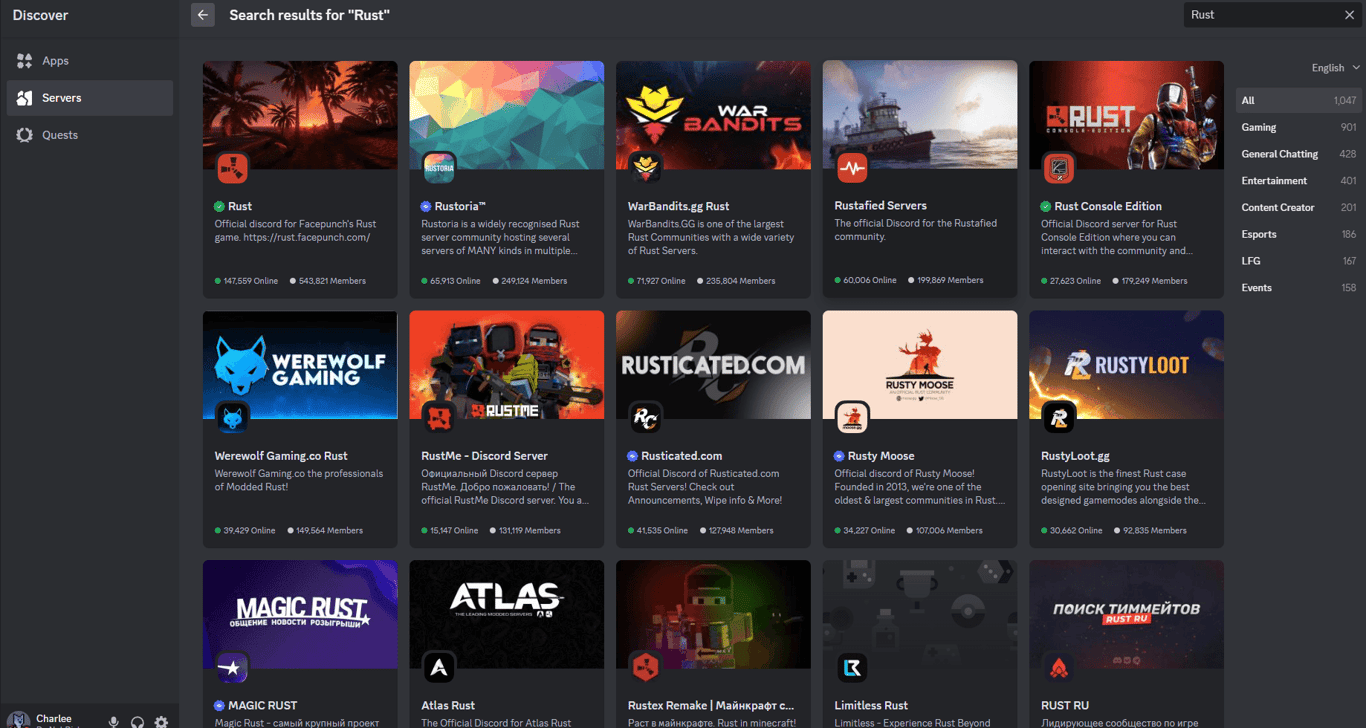Open the Quests section
The width and height of the screenshot is (1366, 728).
90,135
